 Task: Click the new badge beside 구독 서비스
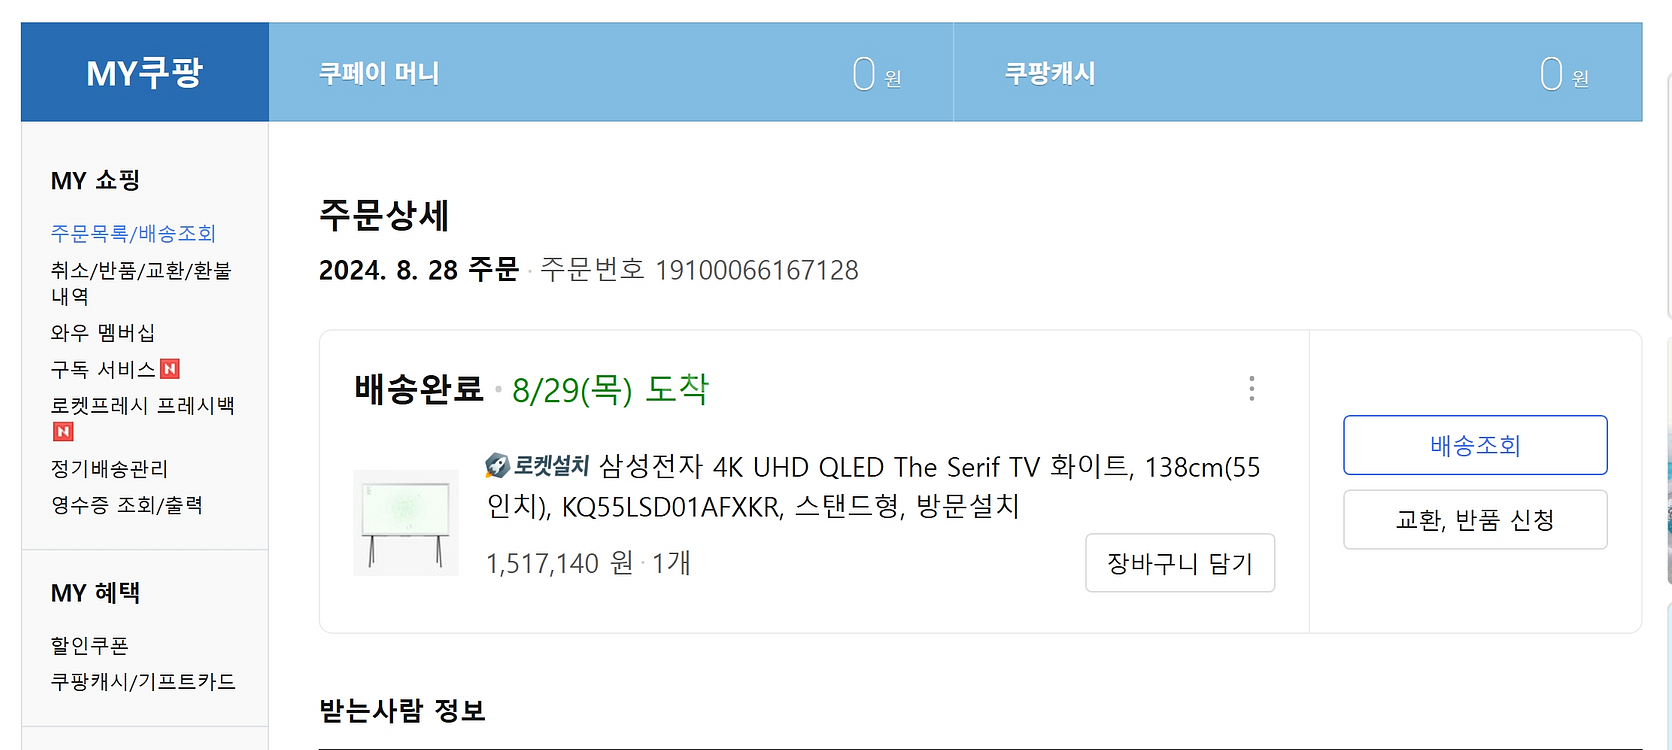pos(170,369)
